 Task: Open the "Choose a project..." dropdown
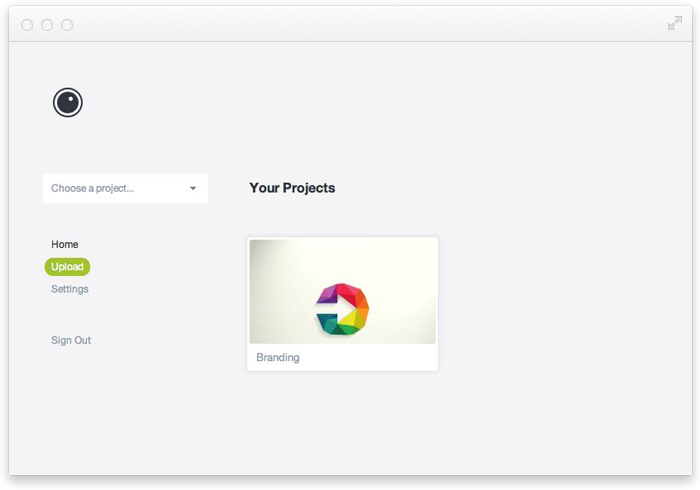coord(125,188)
